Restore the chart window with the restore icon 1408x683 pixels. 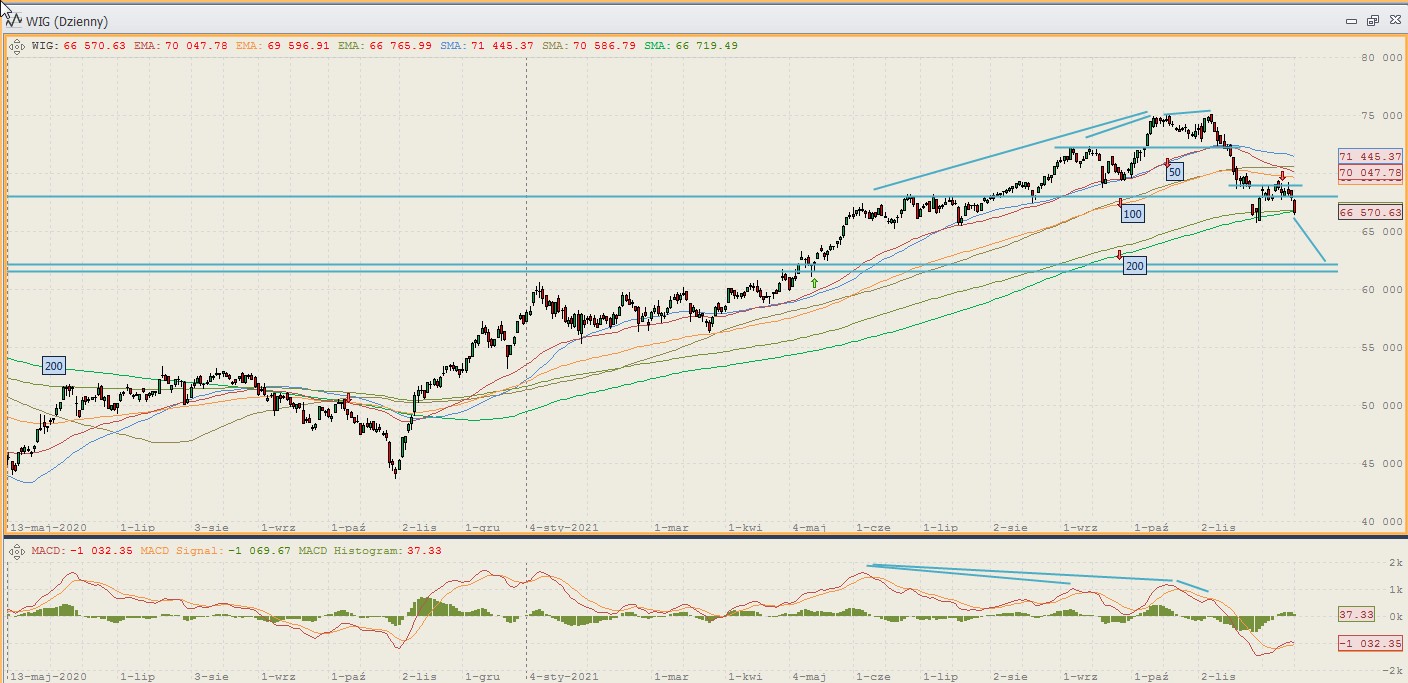[x=1372, y=20]
